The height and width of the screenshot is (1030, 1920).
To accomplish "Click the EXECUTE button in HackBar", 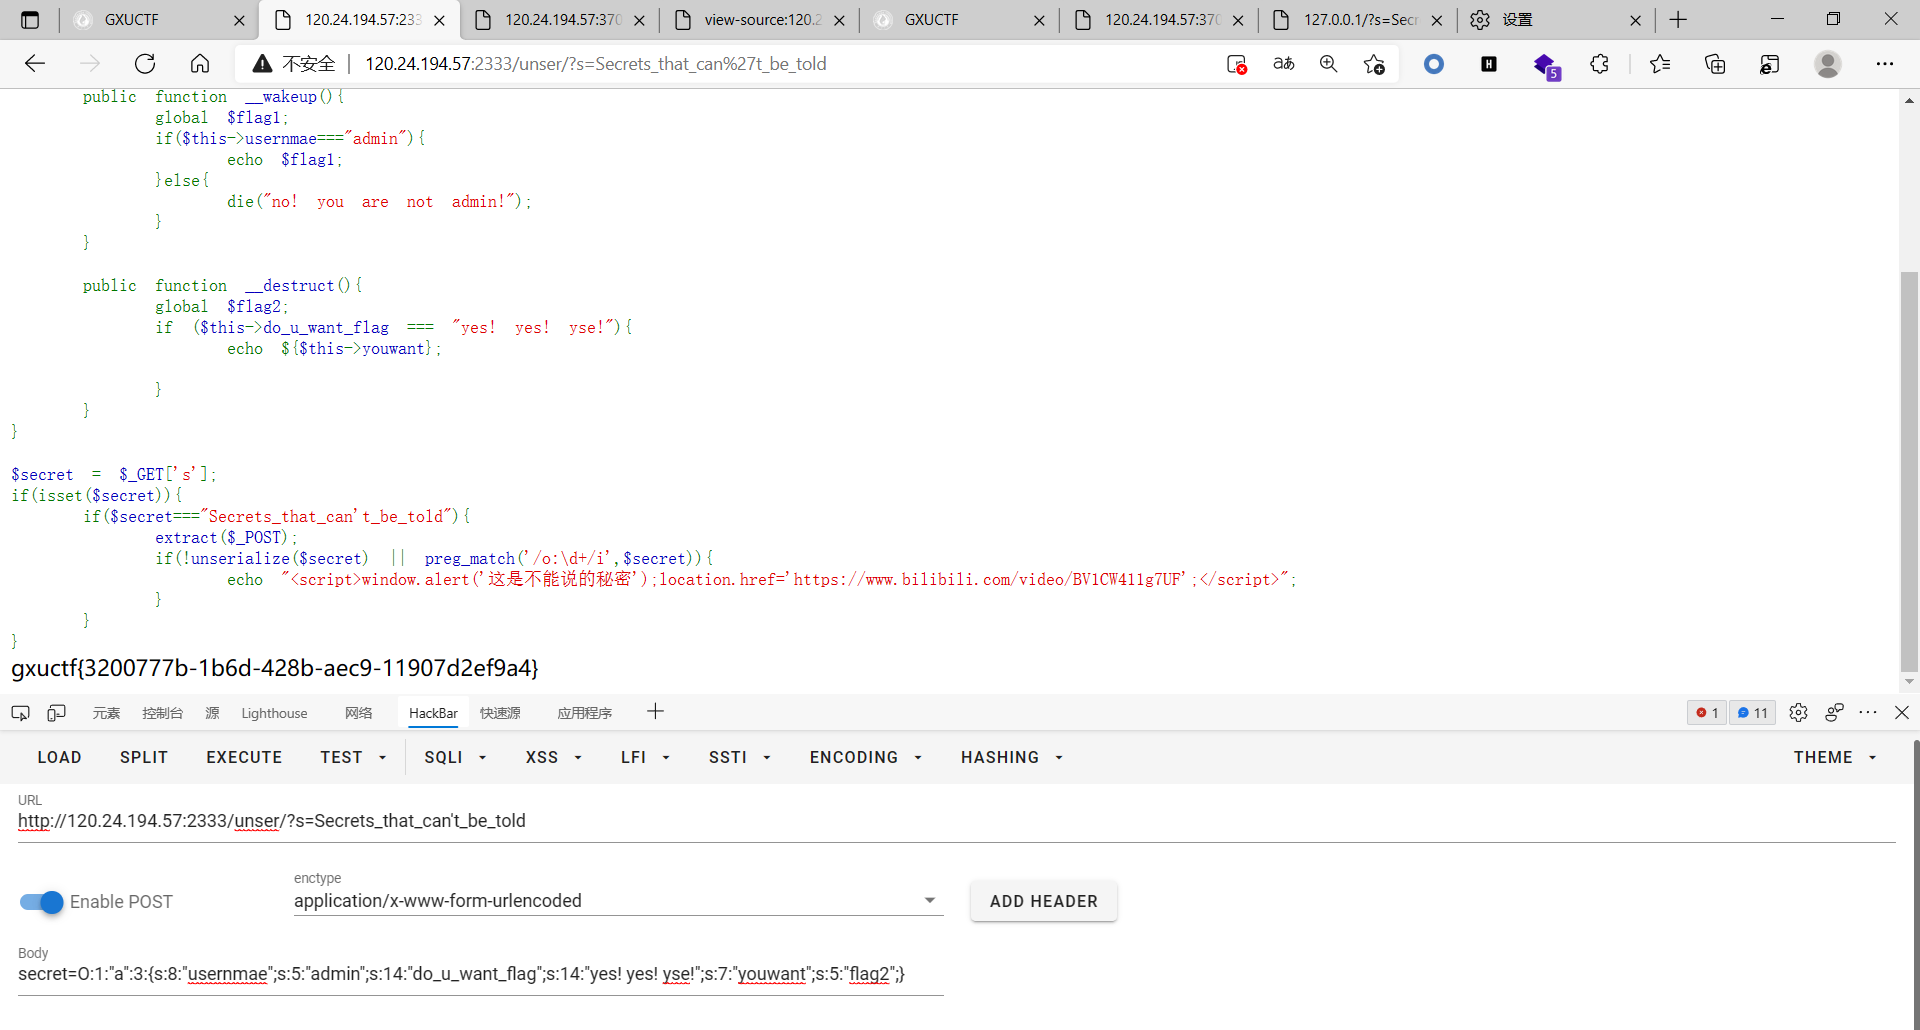I will click(x=244, y=758).
